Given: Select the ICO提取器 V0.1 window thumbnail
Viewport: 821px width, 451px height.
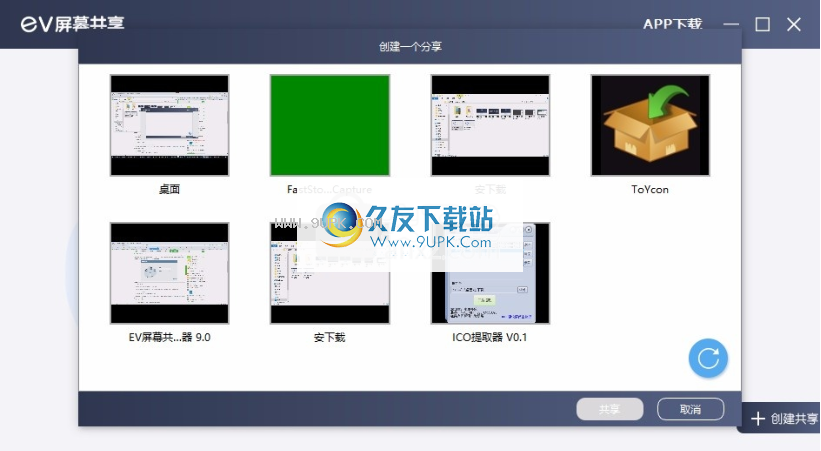Looking at the screenshot, I should (490, 273).
